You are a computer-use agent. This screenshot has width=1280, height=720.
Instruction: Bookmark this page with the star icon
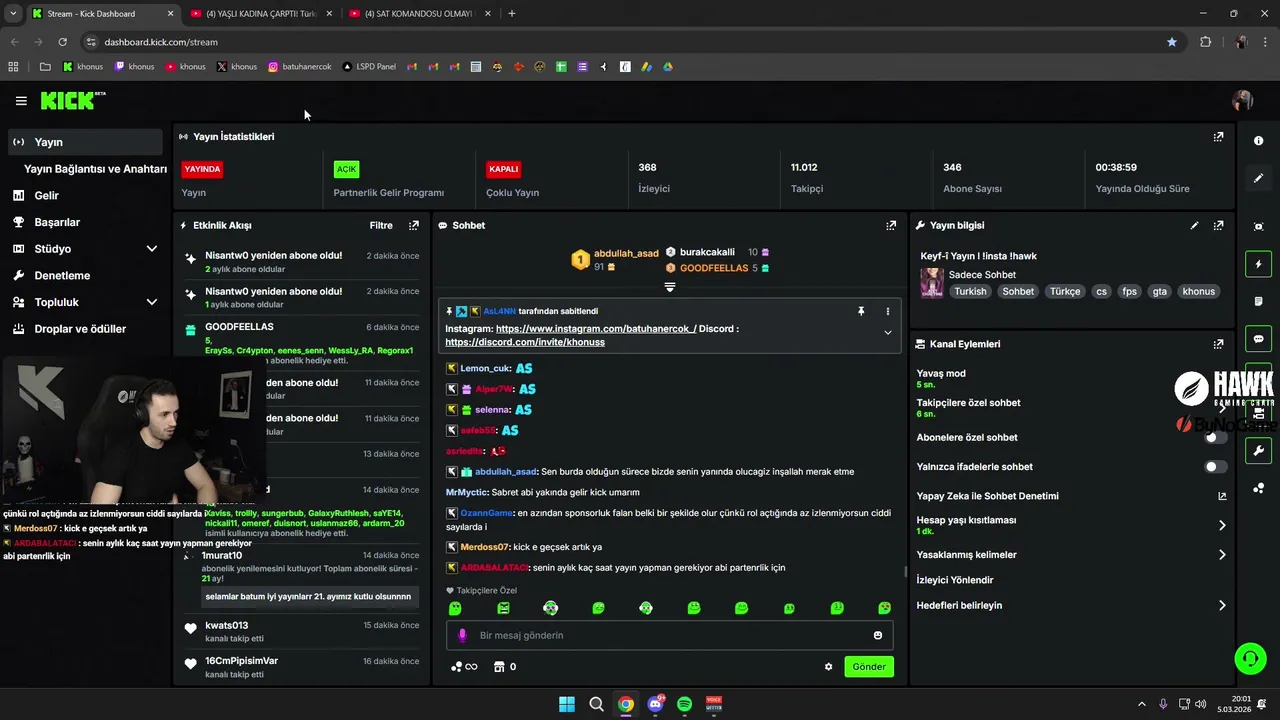(1172, 42)
